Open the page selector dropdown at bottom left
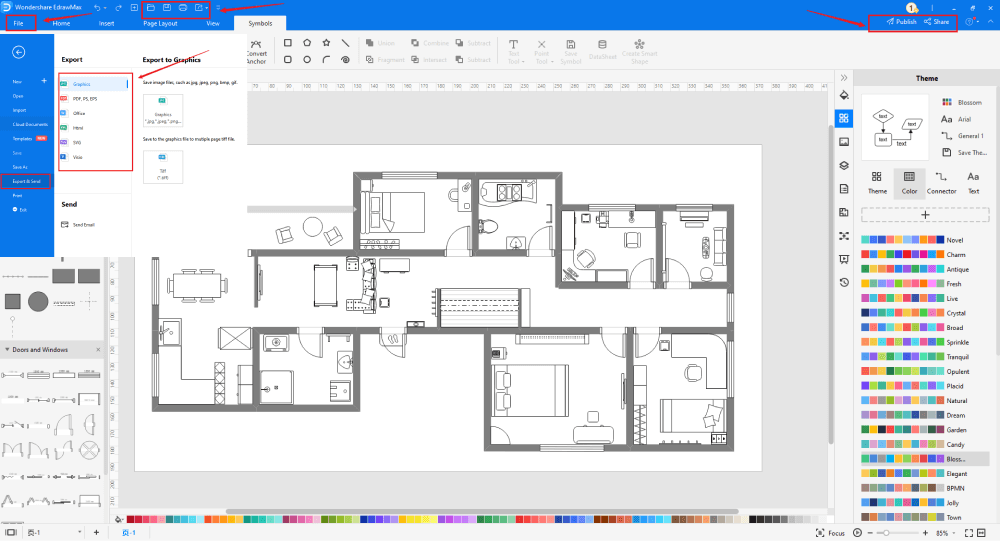1000x541 pixels. (80, 532)
